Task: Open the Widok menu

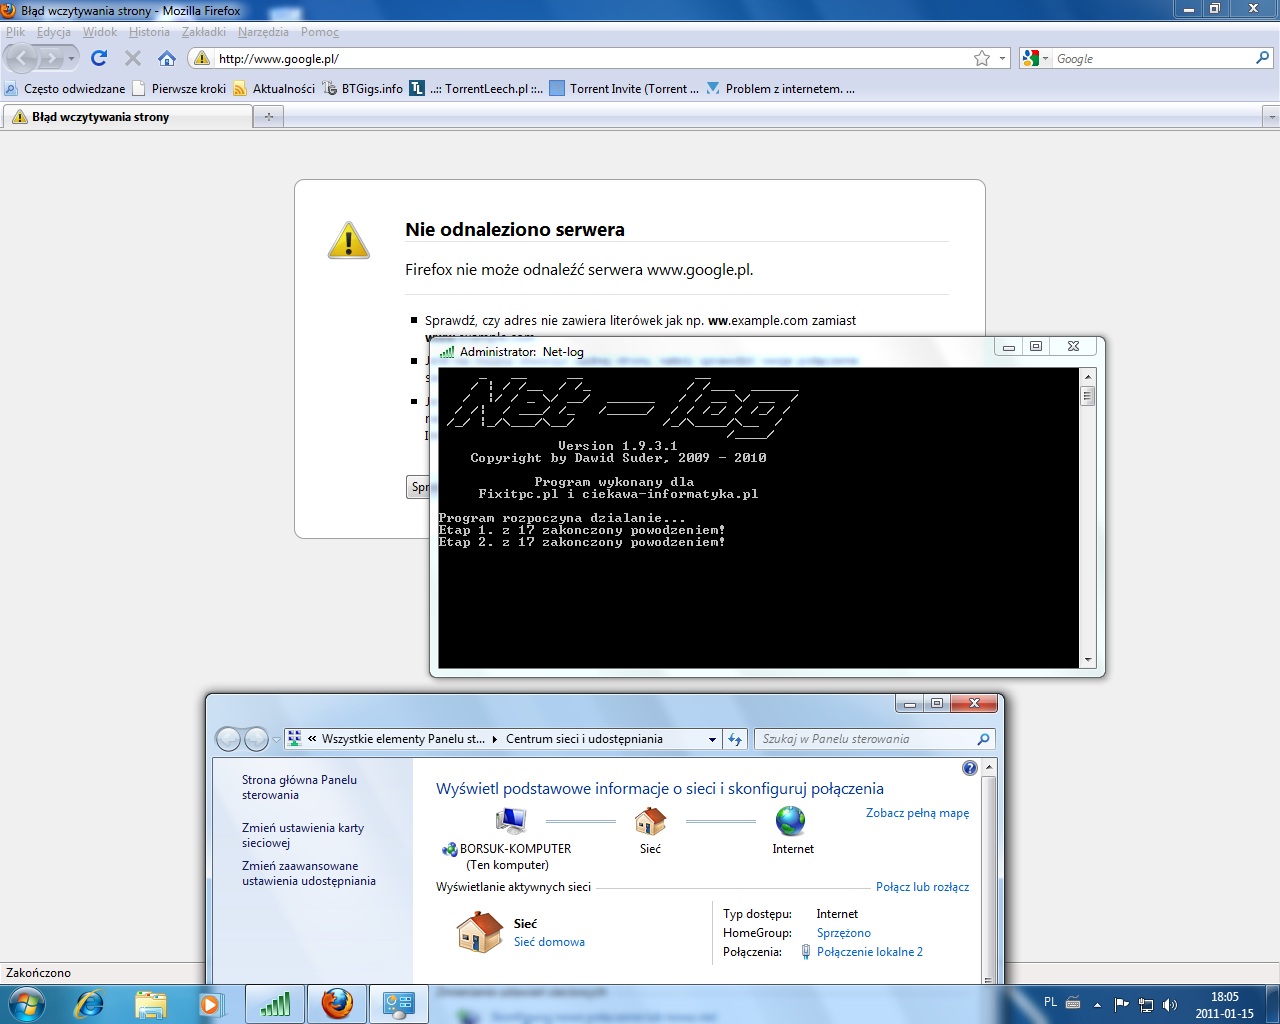Action: (100, 32)
